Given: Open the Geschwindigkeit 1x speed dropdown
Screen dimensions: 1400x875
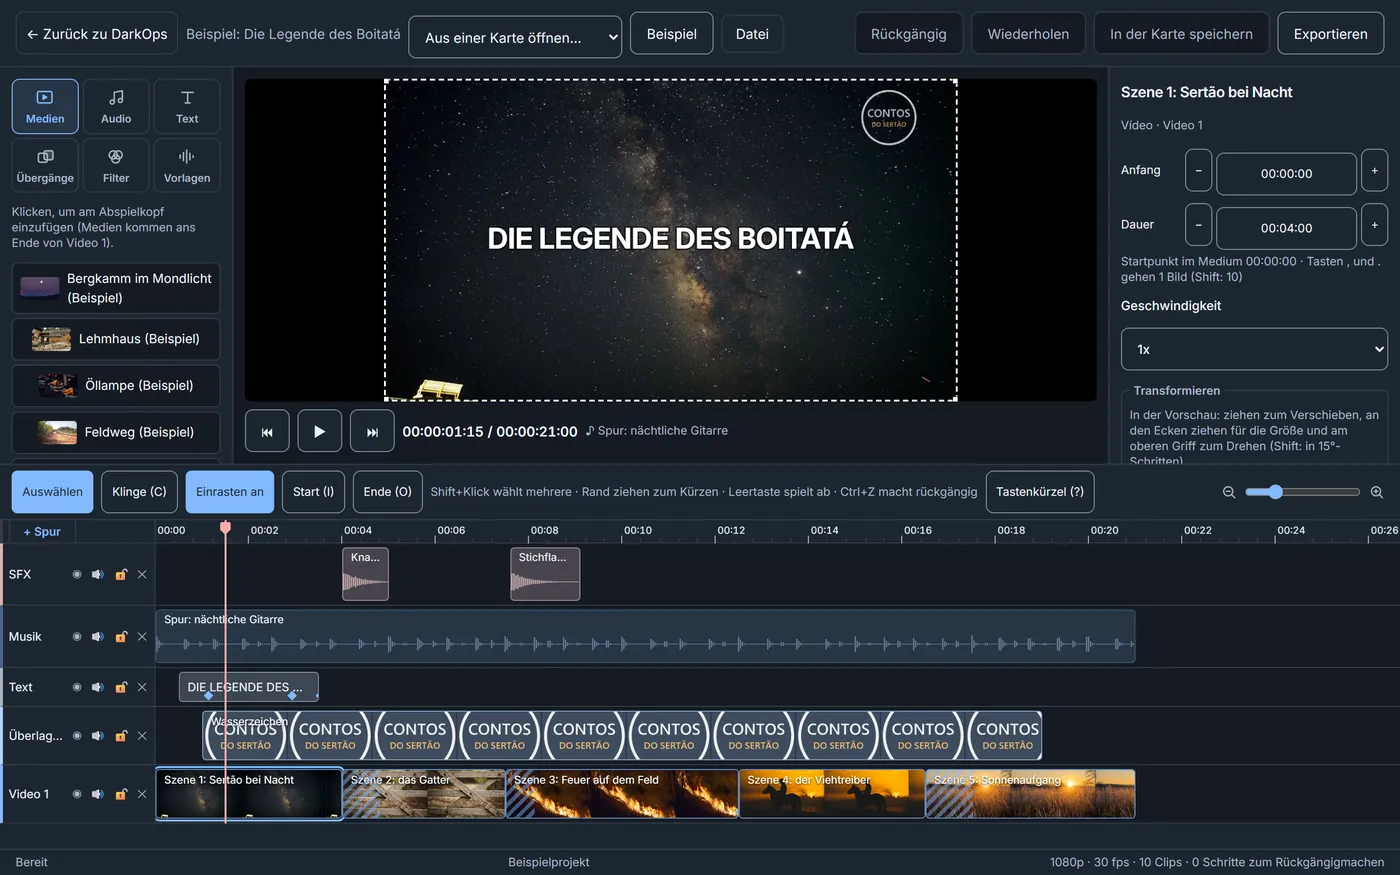Looking at the screenshot, I should pos(1254,349).
